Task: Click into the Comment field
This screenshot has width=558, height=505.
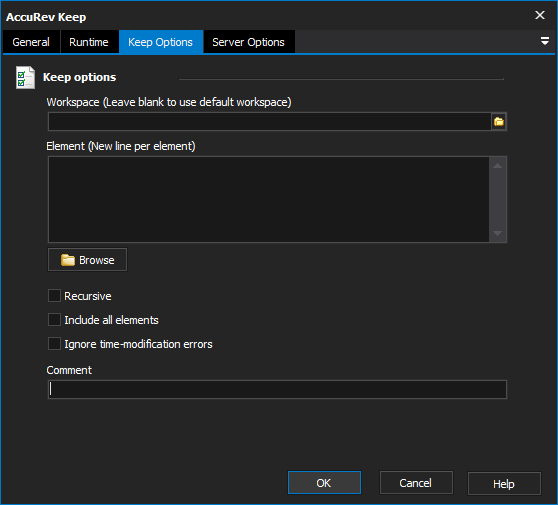Action: point(277,389)
